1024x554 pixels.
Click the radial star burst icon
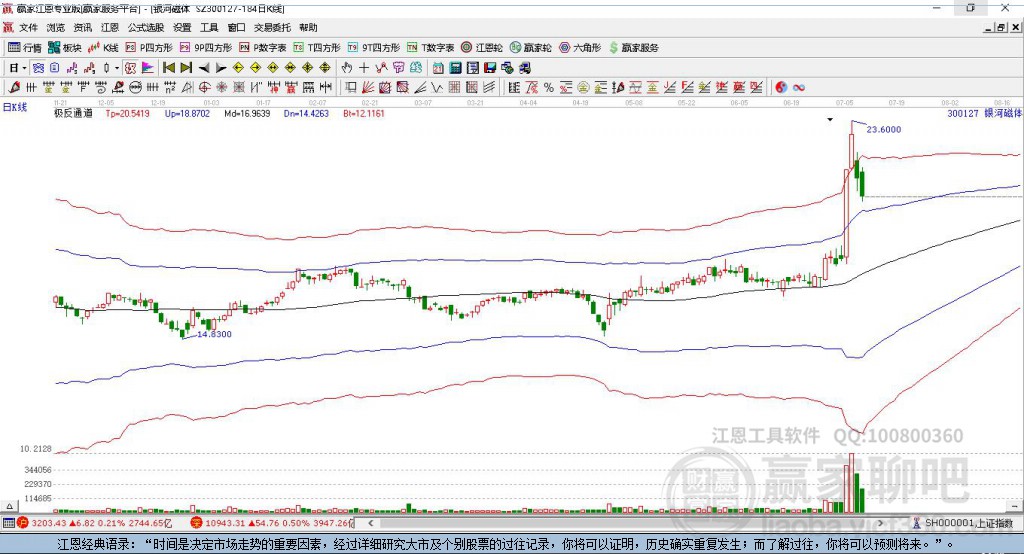[x=221, y=87]
